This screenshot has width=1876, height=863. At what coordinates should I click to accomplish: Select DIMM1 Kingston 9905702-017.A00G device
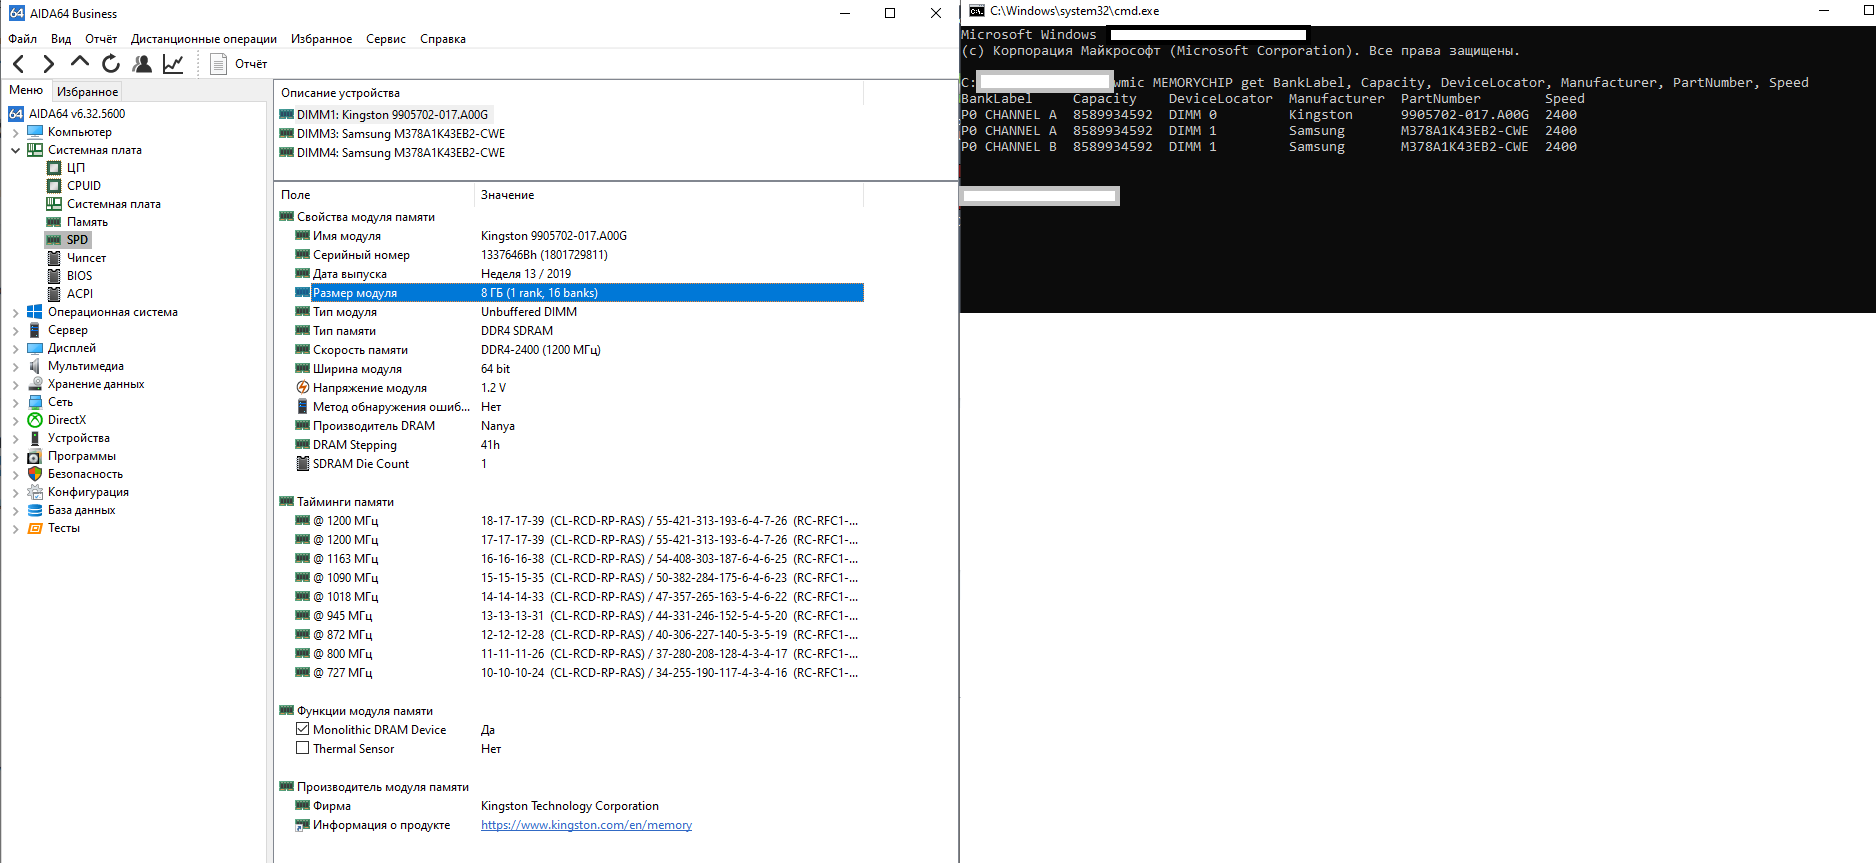click(385, 115)
